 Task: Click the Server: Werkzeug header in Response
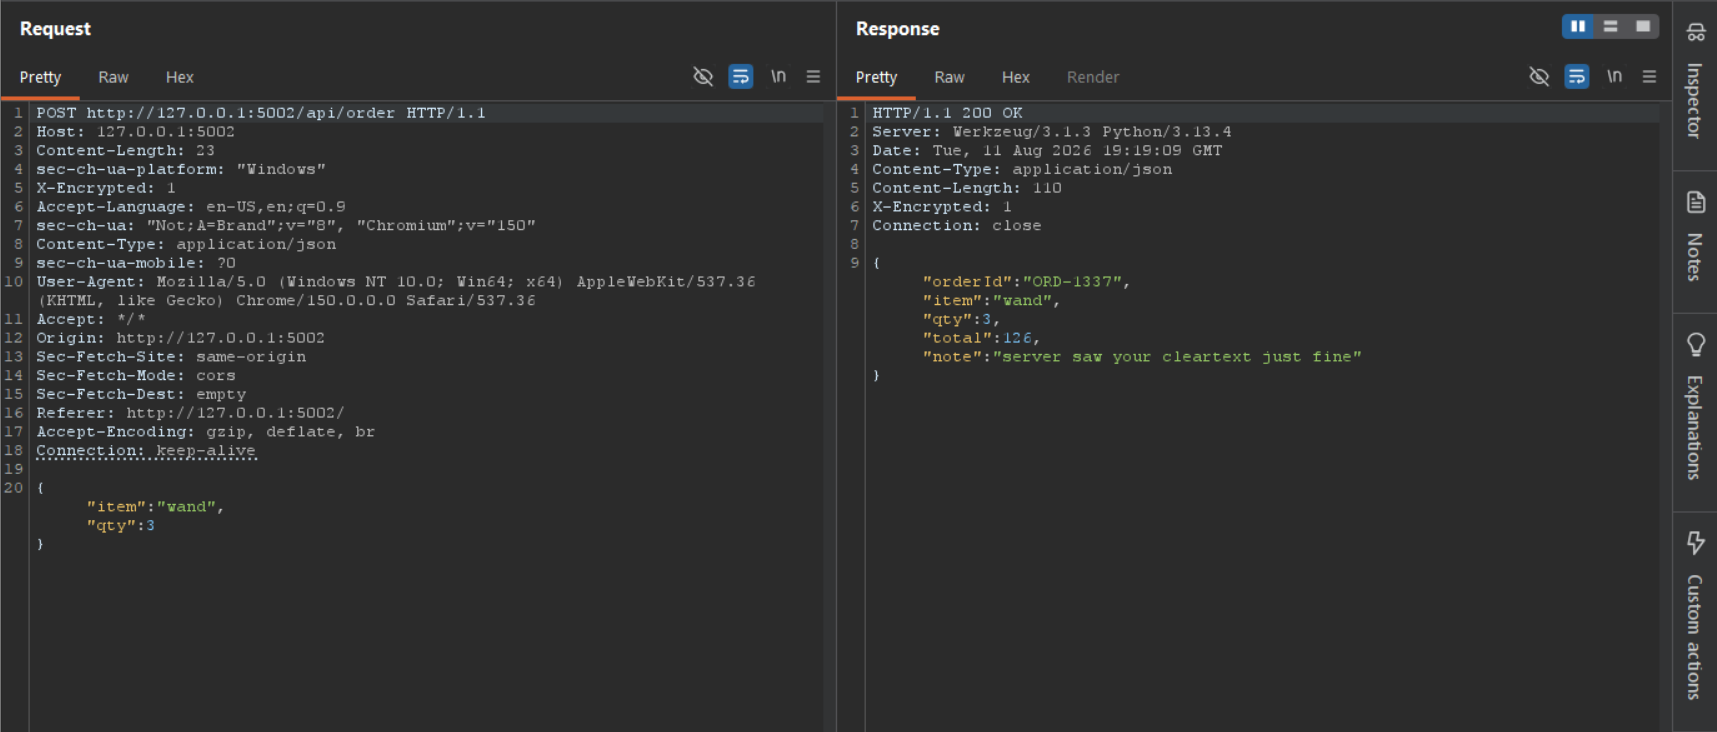click(1052, 132)
